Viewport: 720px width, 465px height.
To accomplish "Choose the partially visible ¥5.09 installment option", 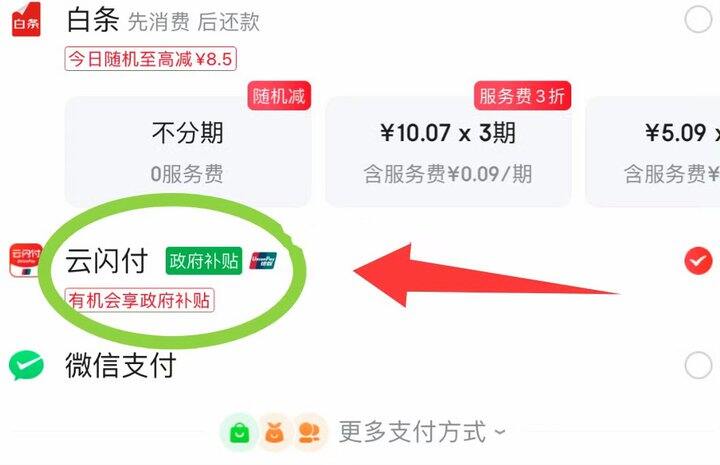I will pos(652,151).
